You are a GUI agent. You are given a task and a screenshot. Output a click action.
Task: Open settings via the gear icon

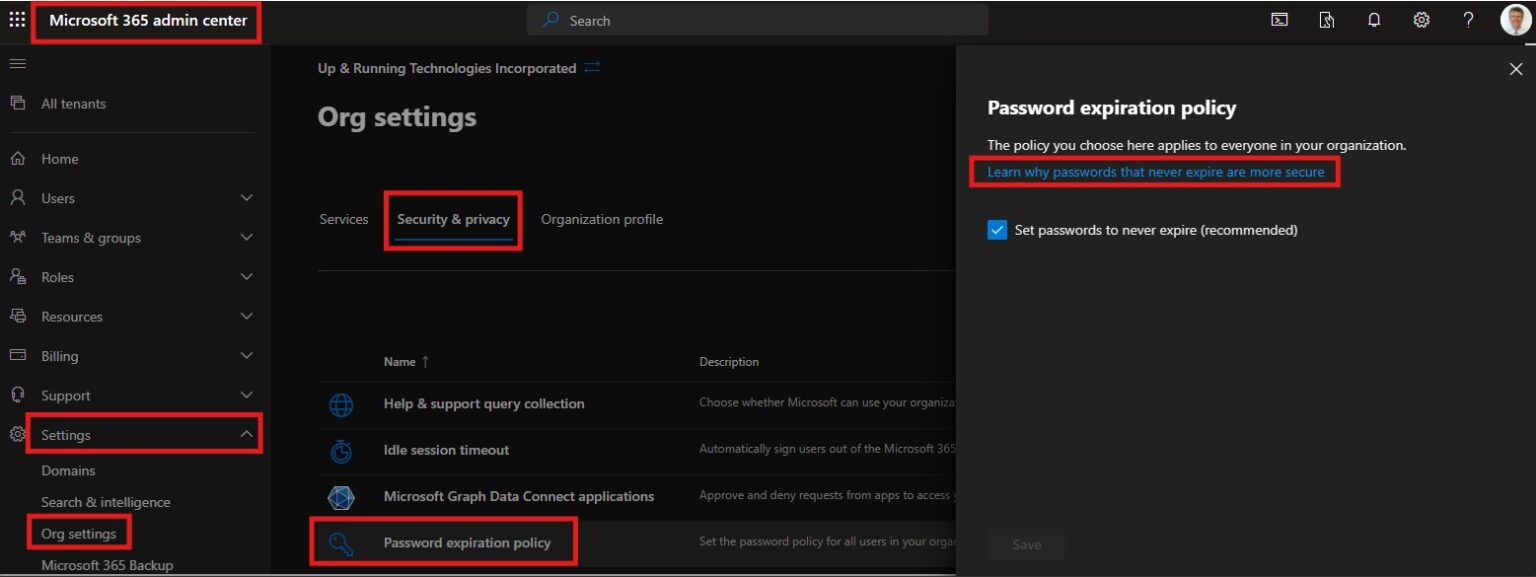[x=1421, y=19]
